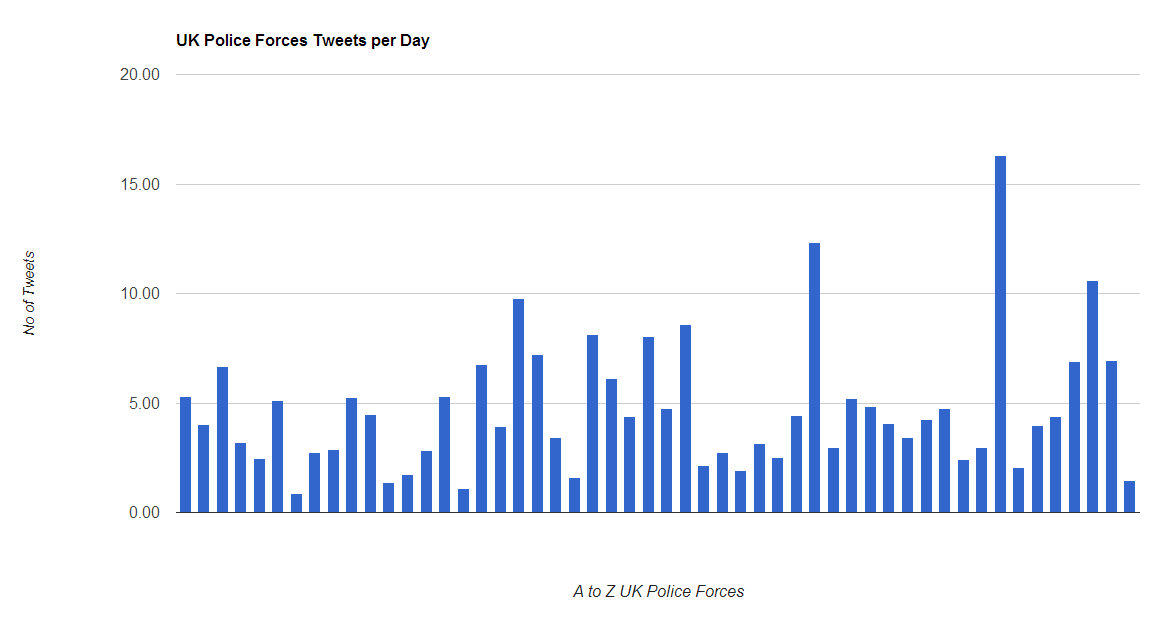Click the 10.00 axis label
This screenshot has width=1166, height=628.
[x=140, y=294]
